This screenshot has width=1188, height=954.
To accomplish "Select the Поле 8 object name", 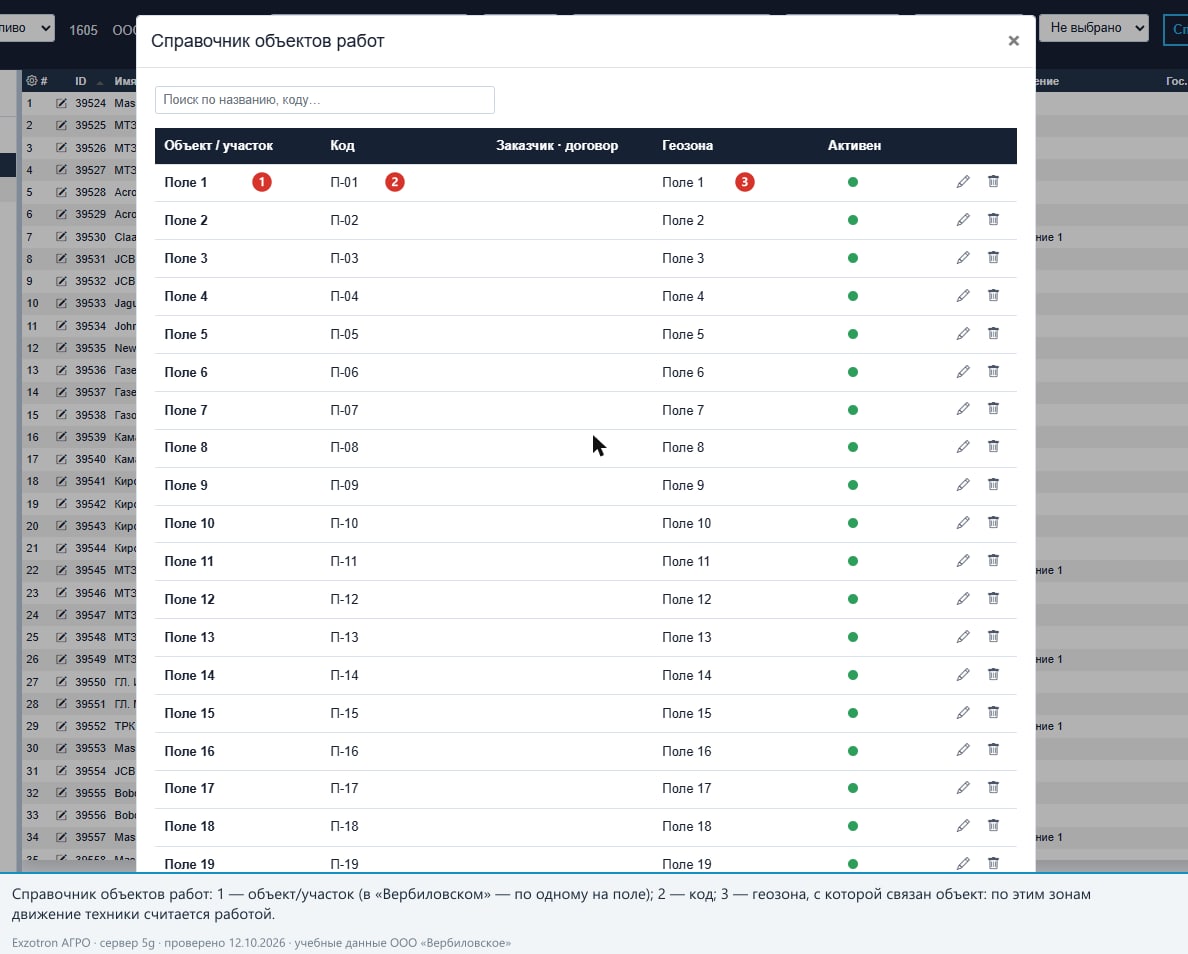I will (x=186, y=447).
